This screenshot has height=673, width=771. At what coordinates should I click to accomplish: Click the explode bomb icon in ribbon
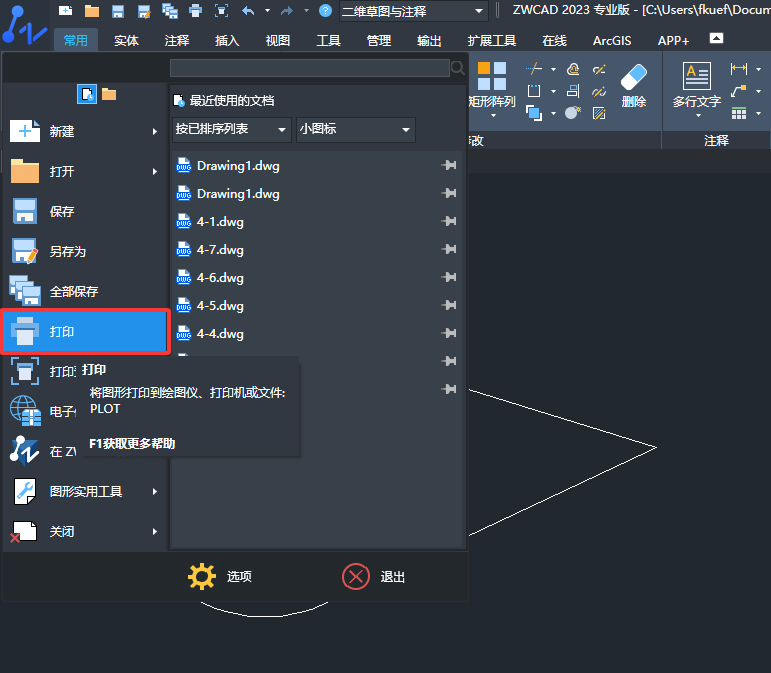[573, 113]
